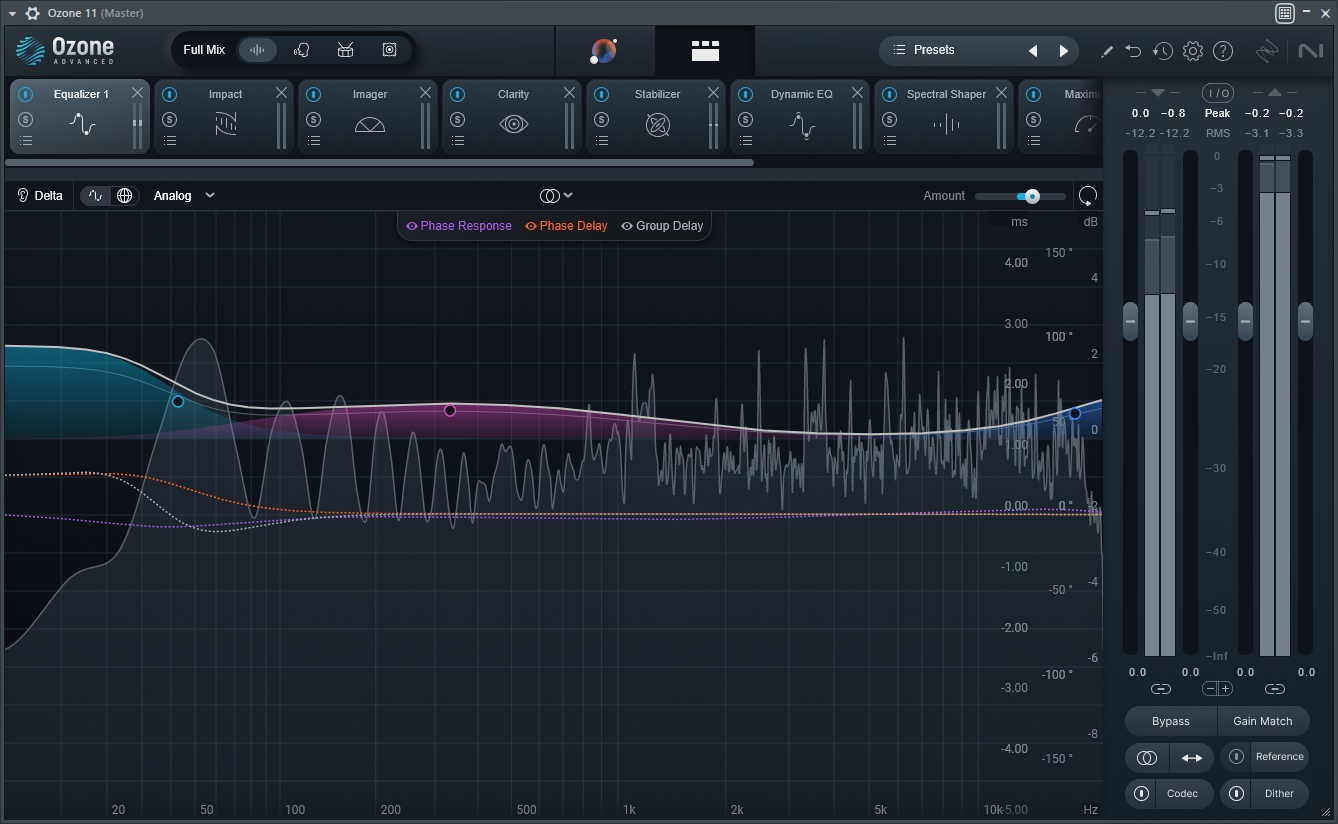
Task: Open the Presets browser
Action: [x=934, y=50]
